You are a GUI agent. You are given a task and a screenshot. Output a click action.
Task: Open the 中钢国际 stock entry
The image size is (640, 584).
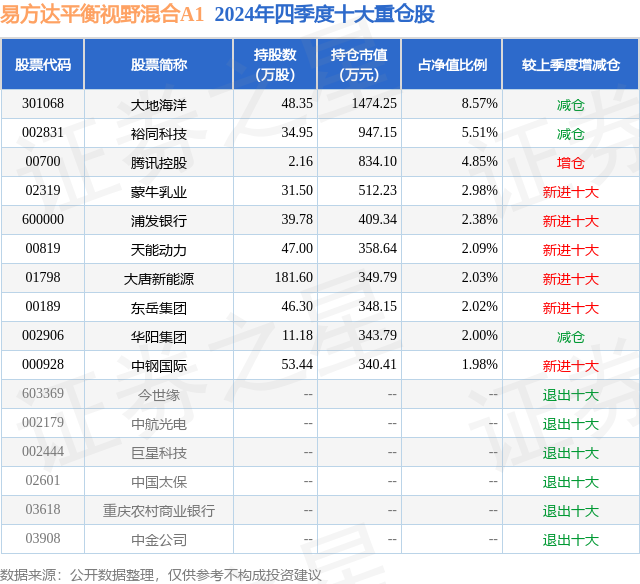159,366
